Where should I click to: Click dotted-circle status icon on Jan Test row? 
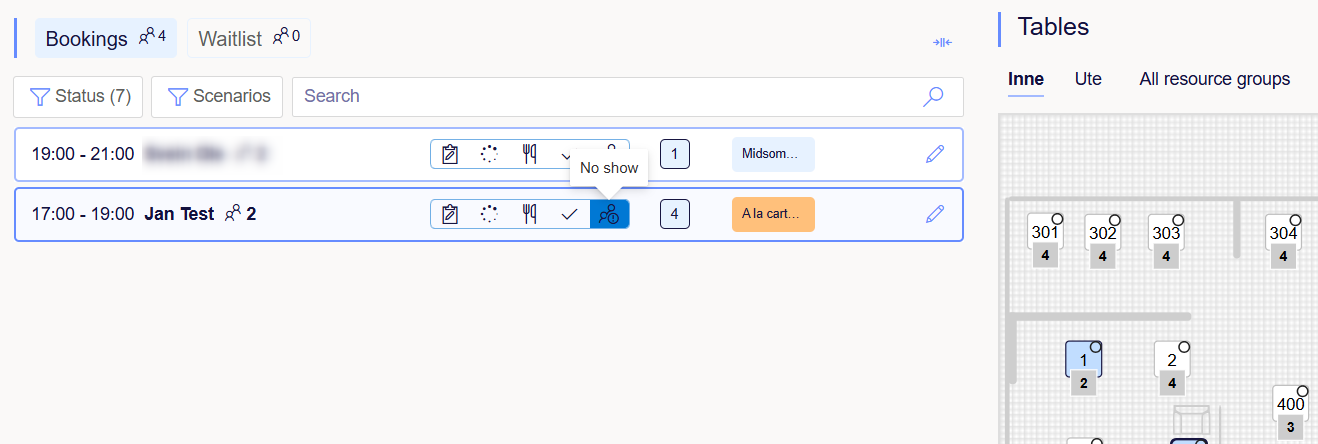coord(489,214)
